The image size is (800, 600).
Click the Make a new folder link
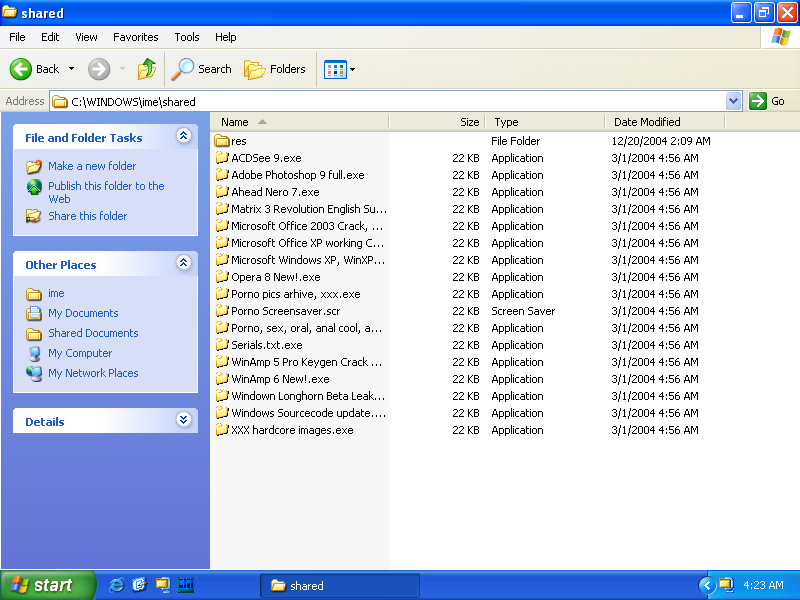tap(92, 166)
